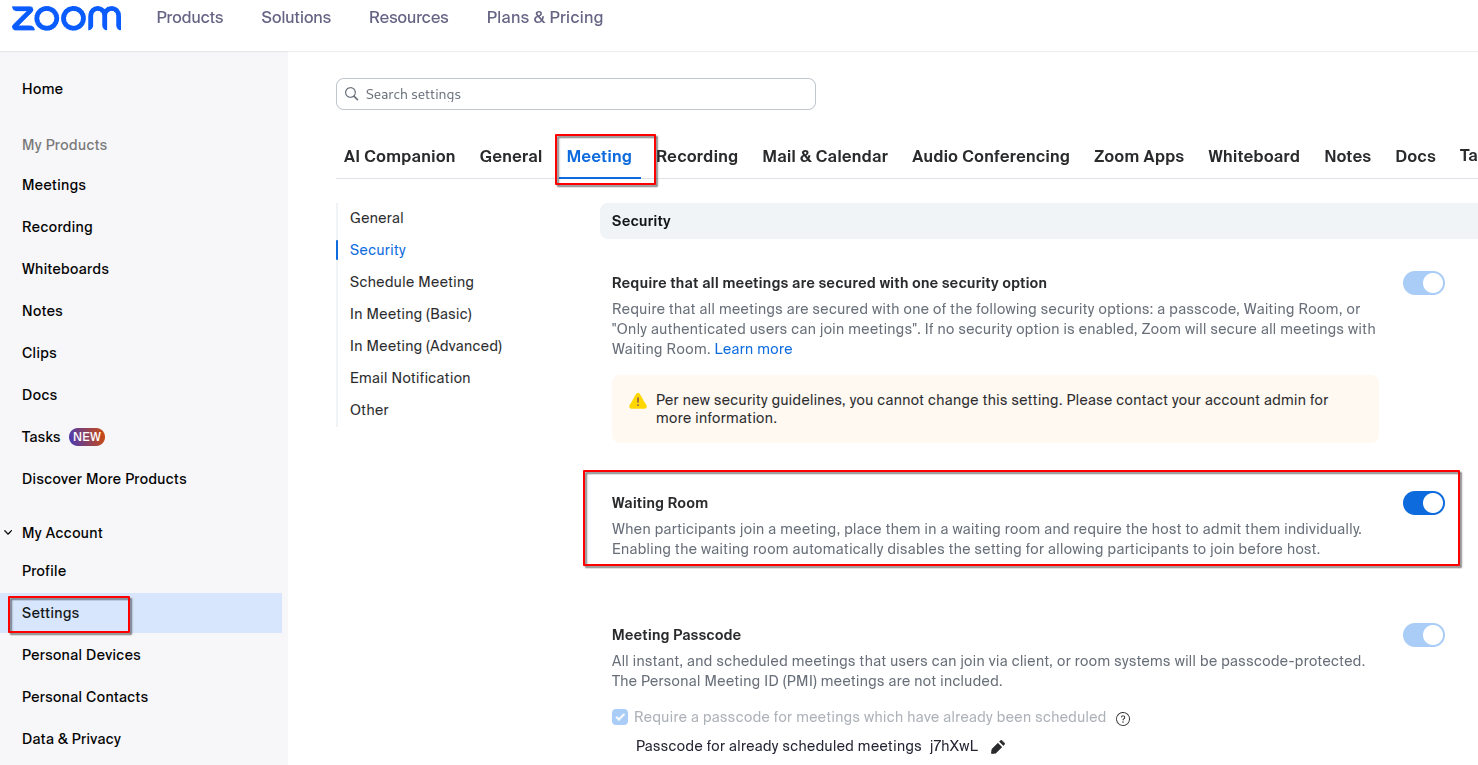
Task: Click the pencil icon to edit passcode
Action: click(997, 746)
